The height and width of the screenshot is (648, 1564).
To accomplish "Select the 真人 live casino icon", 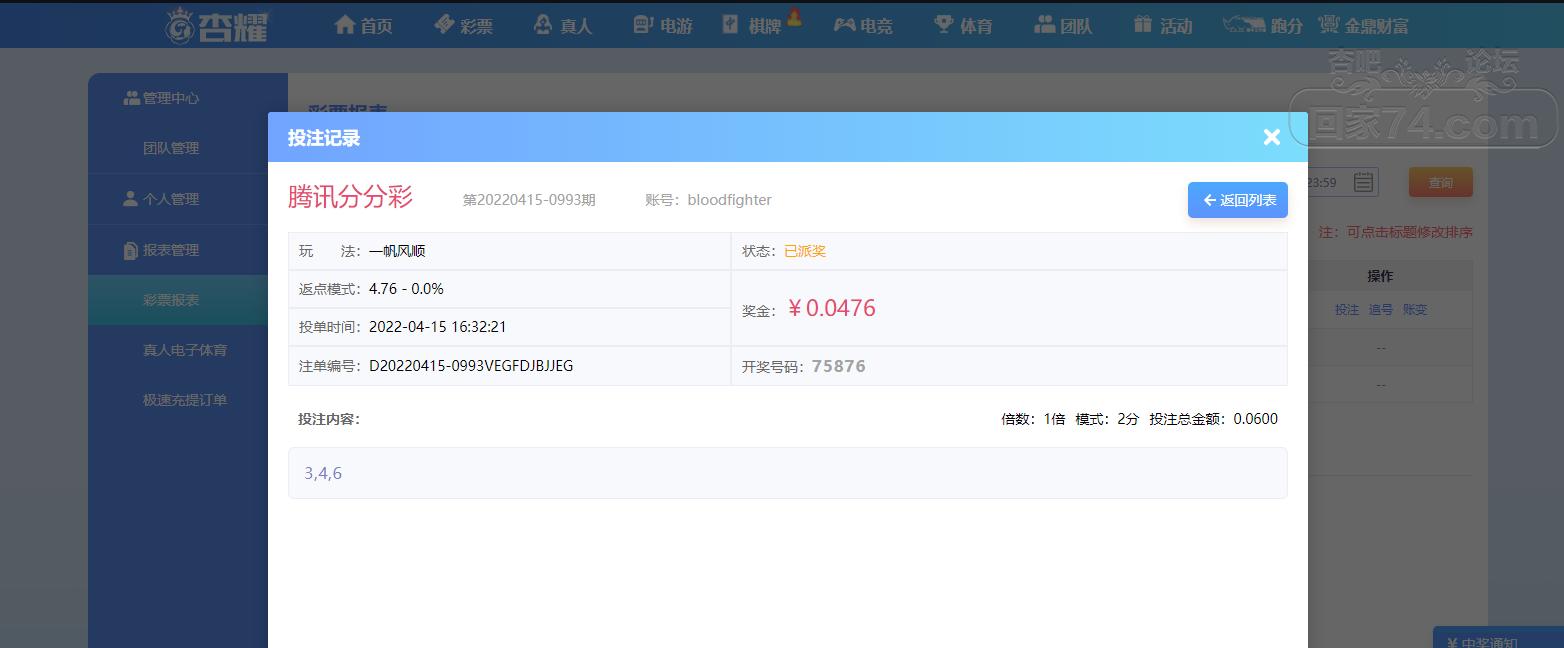I will click(x=543, y=25).
